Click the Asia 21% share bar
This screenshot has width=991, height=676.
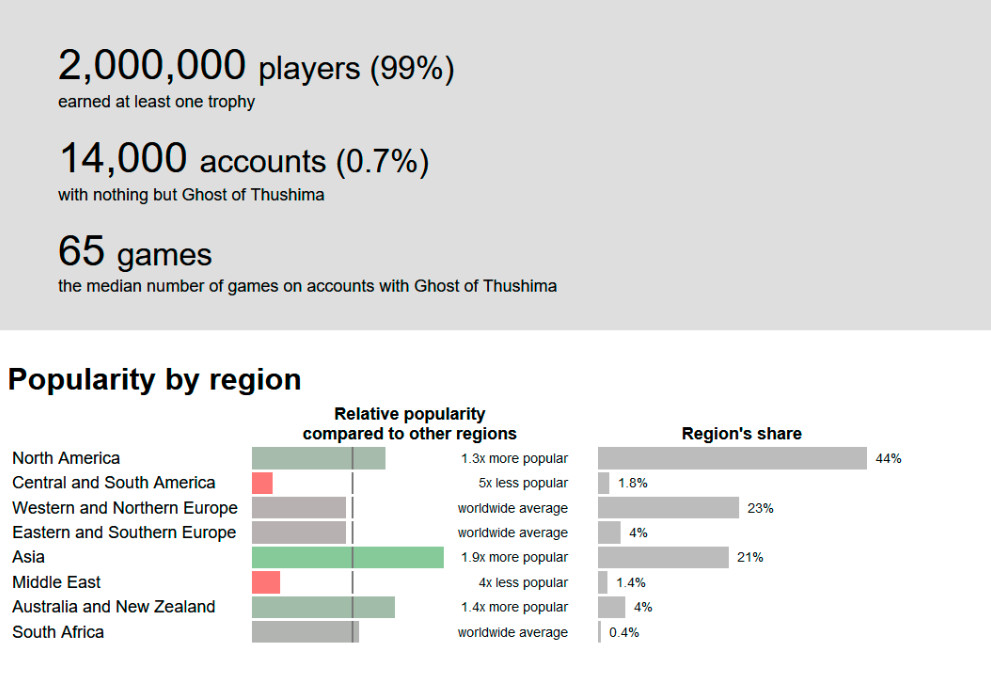(664, 557)
